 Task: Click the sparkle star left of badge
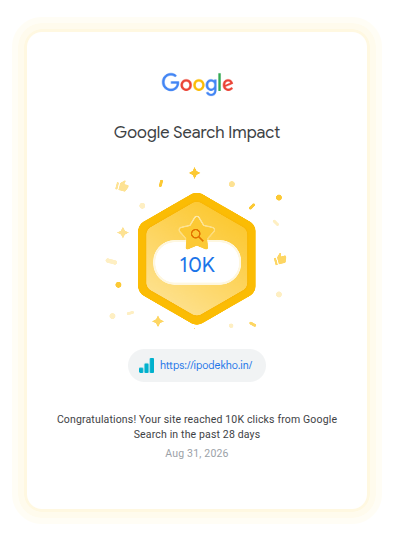[123, 233]
